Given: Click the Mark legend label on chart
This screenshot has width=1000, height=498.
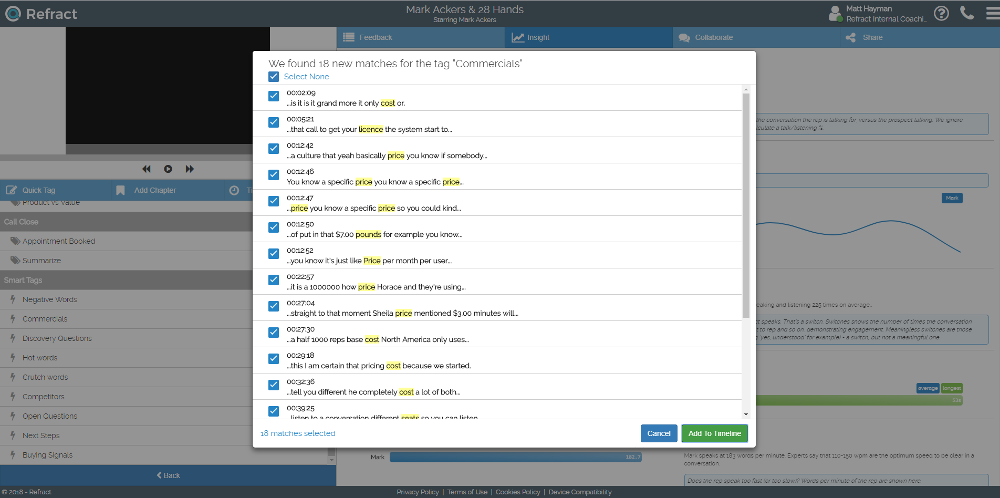Looking at the screenshot, I should pos(952,198).
